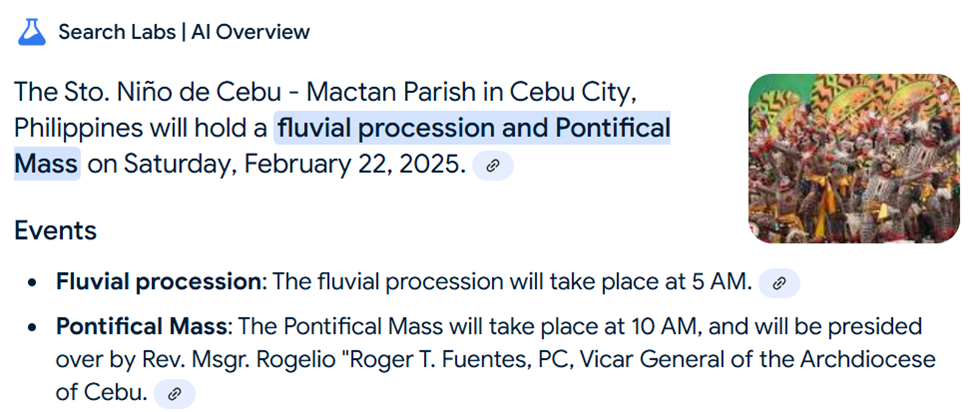975x412 pixels.
Task: Click the bold 'Fluvial procession' bullet label
Action: pyautogui.click(x=158, y=282)
